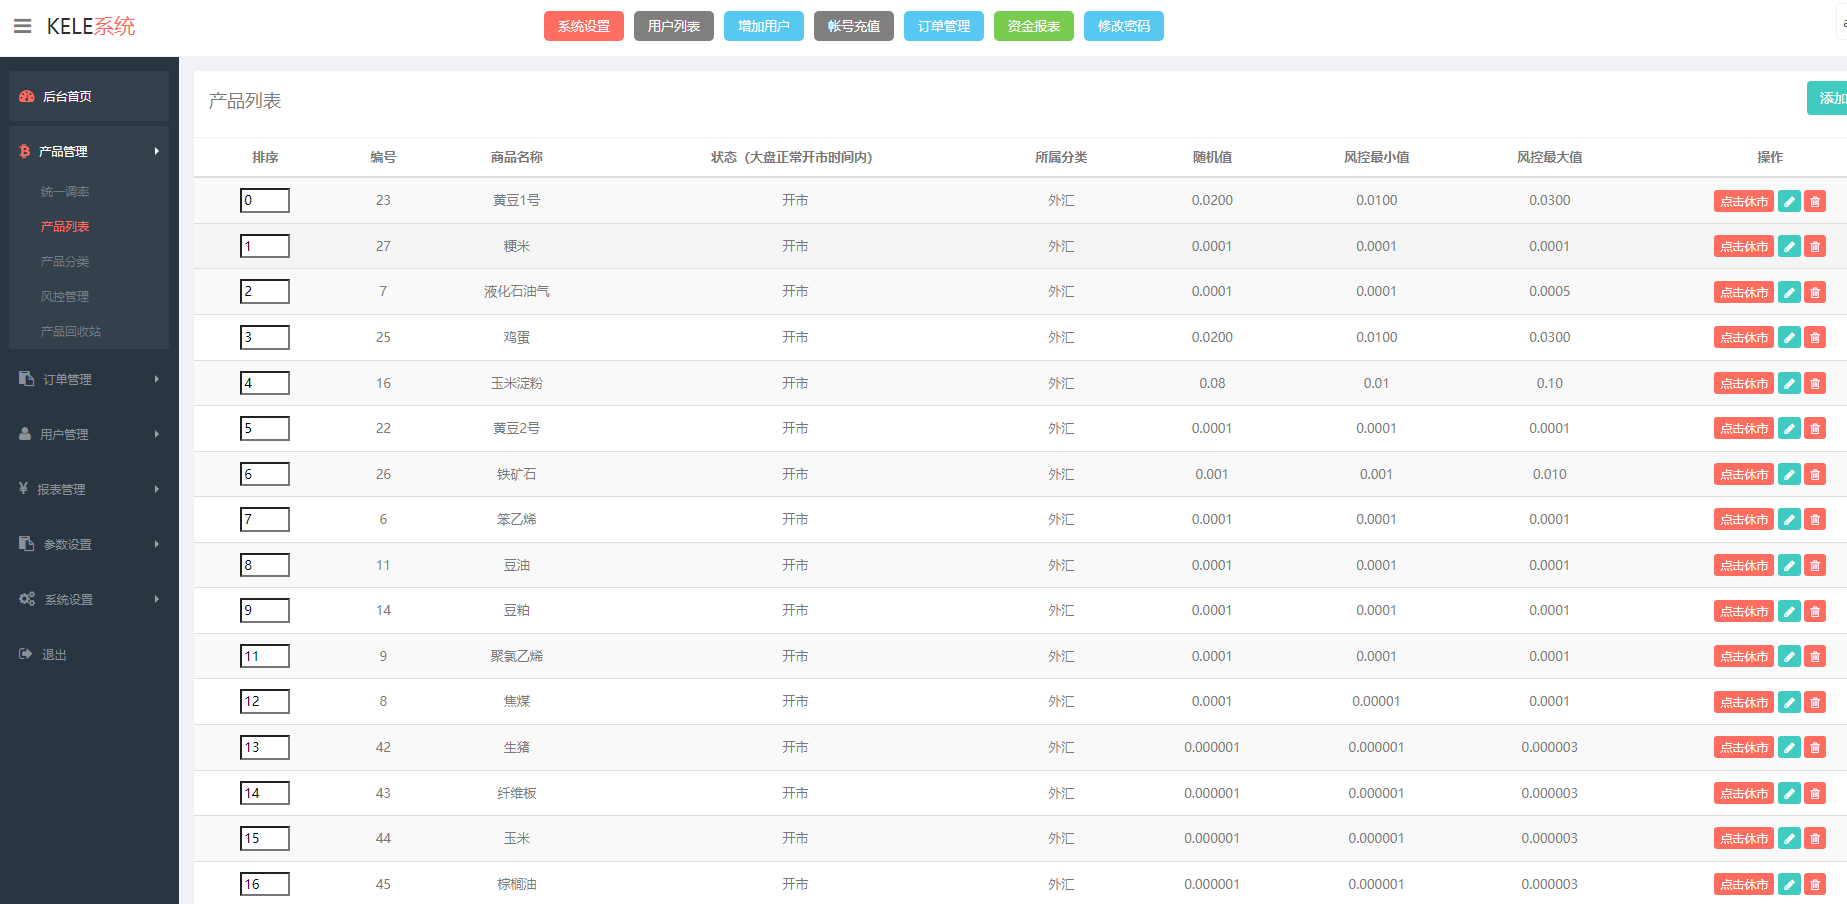Edit the 鸡蛋 product via pencil icon
This screenshot has height=904, width=1847.
click(x=1789, y=338)
